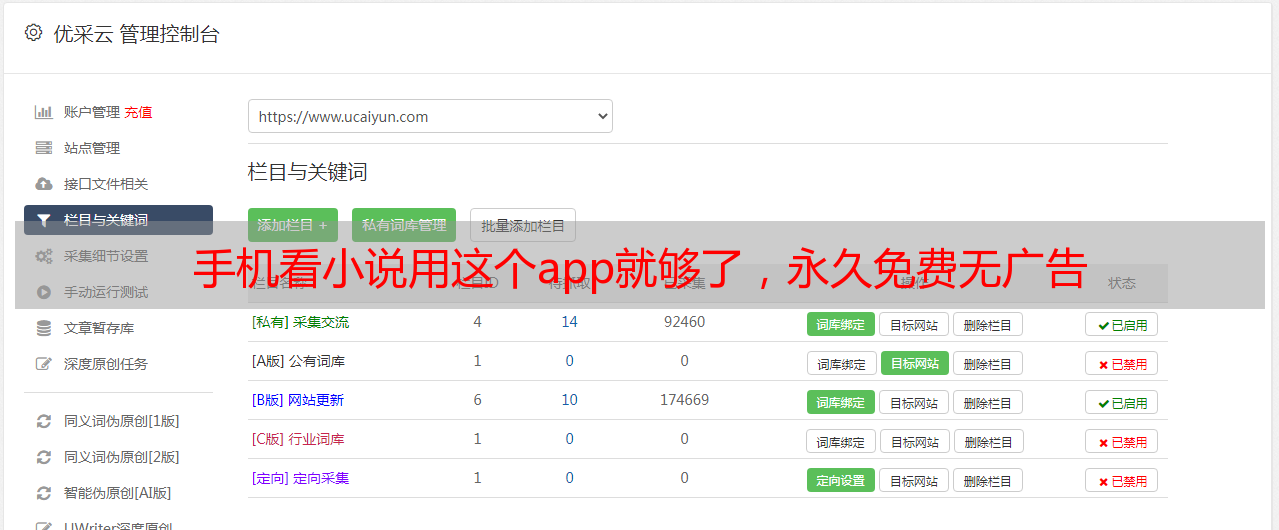1279x530 pixels.
Task: Click the 174669 collected count cell
Action: [x=684, y=400]
